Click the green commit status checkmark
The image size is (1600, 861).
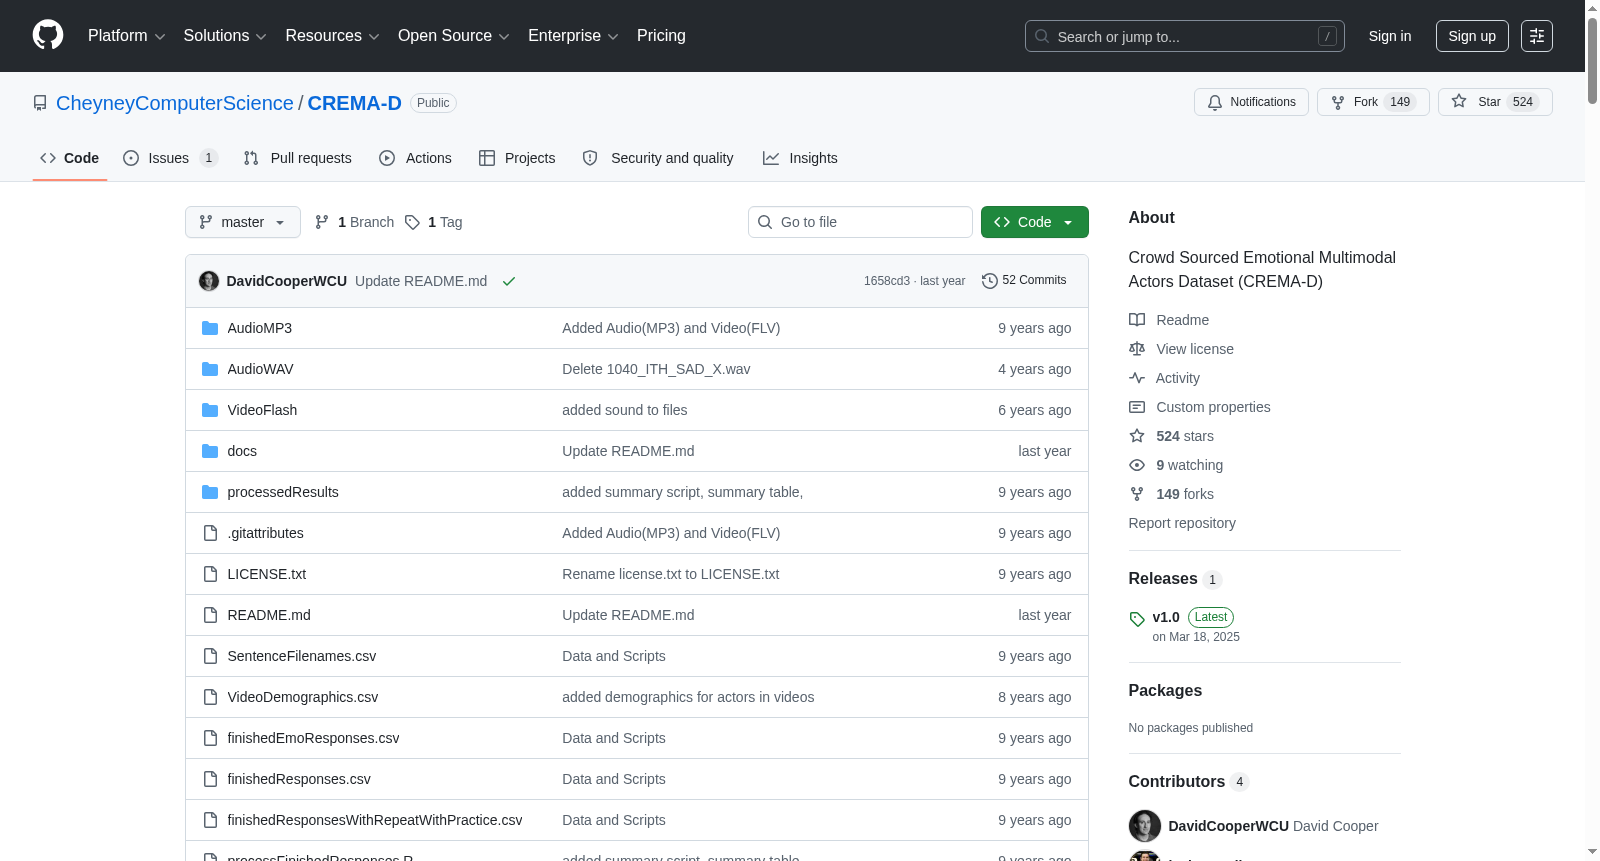pyautogui.click(x=509, y=281)
